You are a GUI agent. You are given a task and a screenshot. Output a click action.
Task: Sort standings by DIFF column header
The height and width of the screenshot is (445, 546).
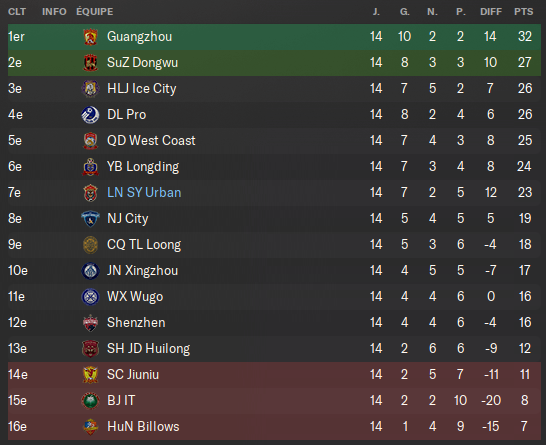pos(491,11)
